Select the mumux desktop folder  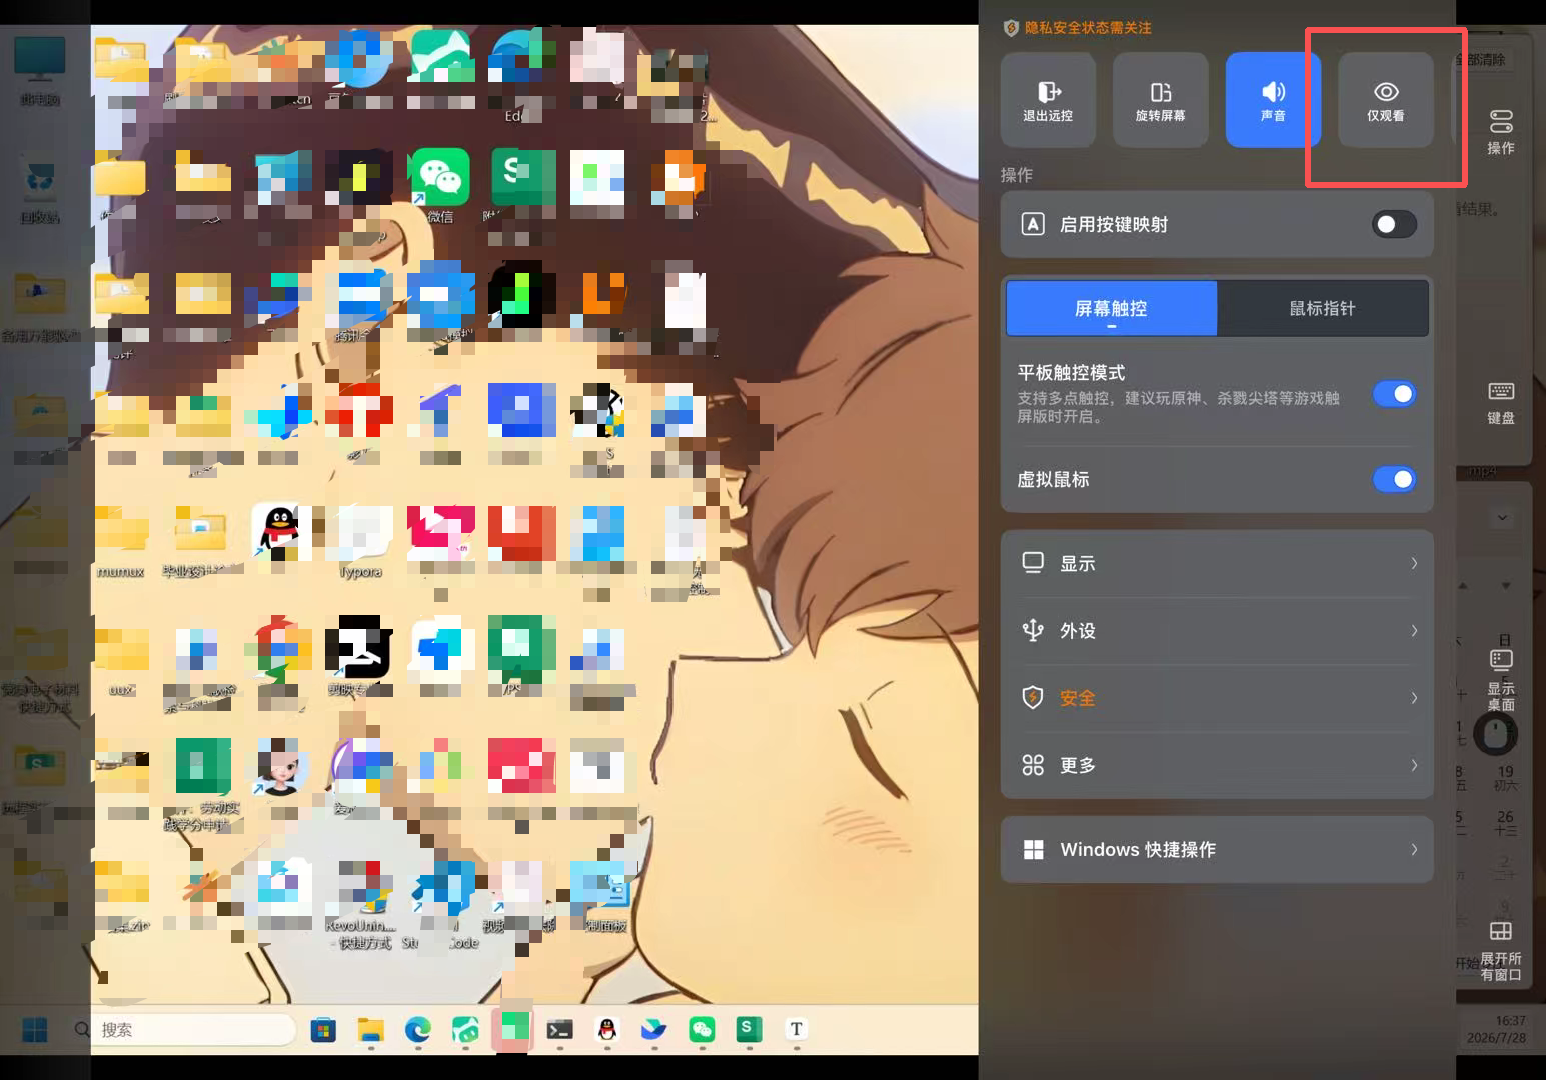click(x=121, y=542)
